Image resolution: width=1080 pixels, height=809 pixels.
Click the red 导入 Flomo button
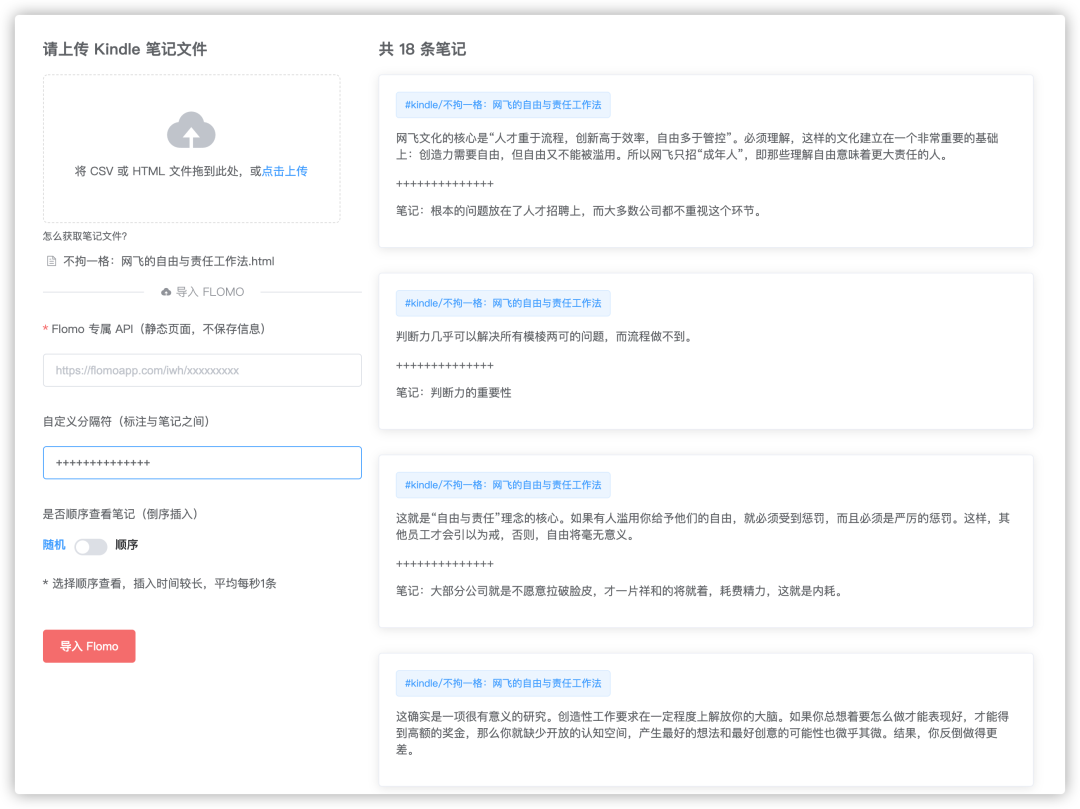tap(89, 646)
